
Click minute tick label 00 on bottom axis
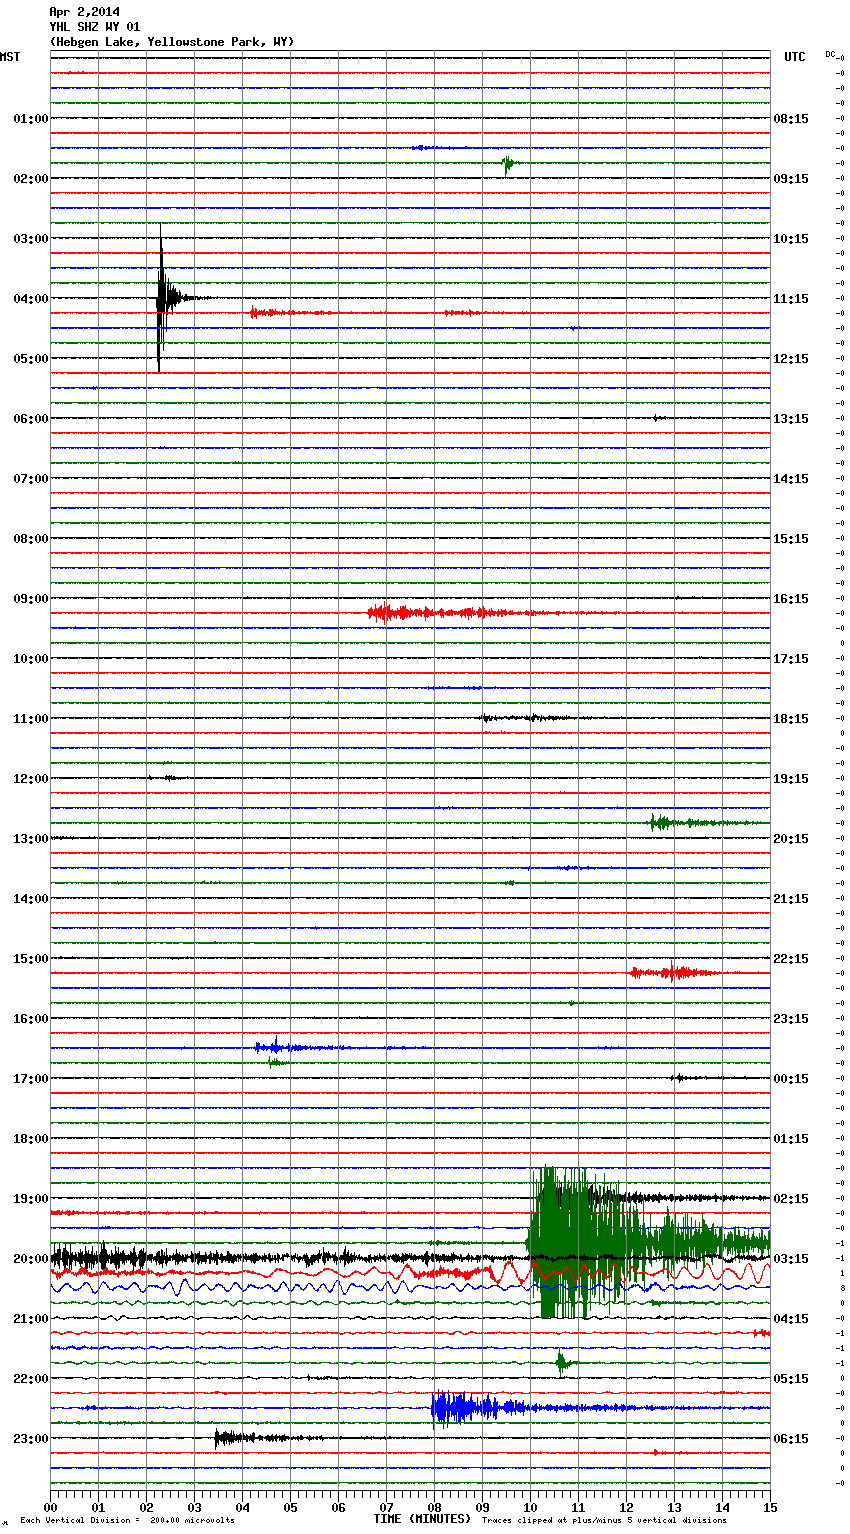coord(51,1507)
